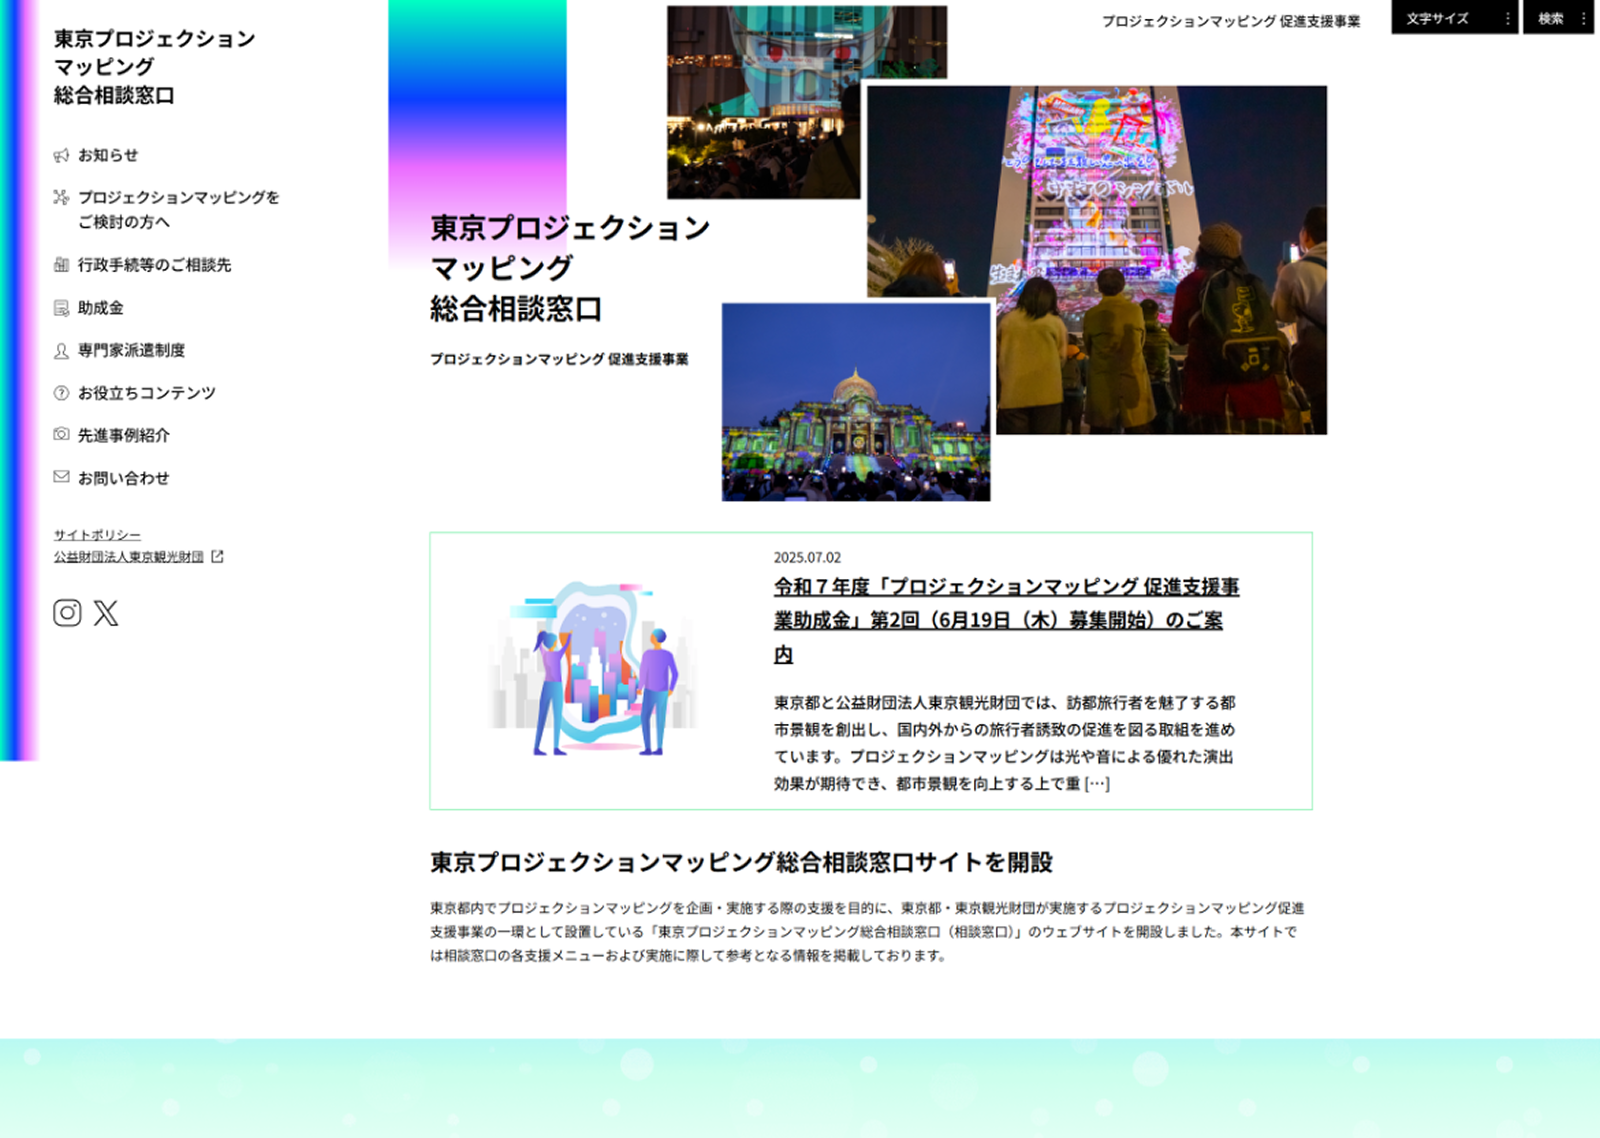Click the camera icon beside 先進事例紹介
The height and width of the screenshot is (1138, 1600).
(61, 434)
